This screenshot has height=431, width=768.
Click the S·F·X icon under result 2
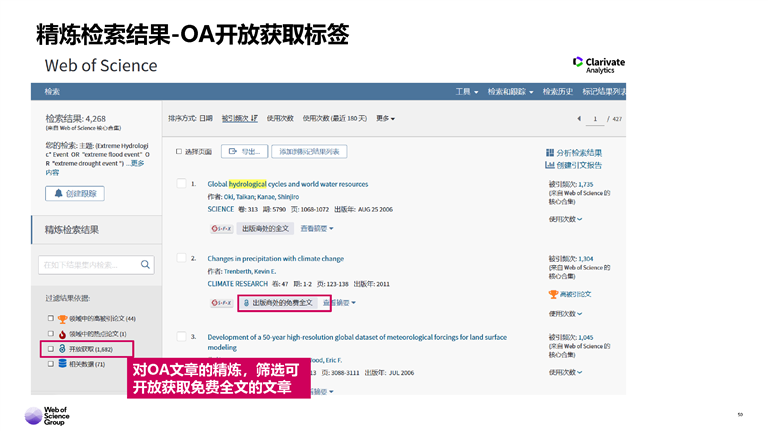click(x=221, y=303)
